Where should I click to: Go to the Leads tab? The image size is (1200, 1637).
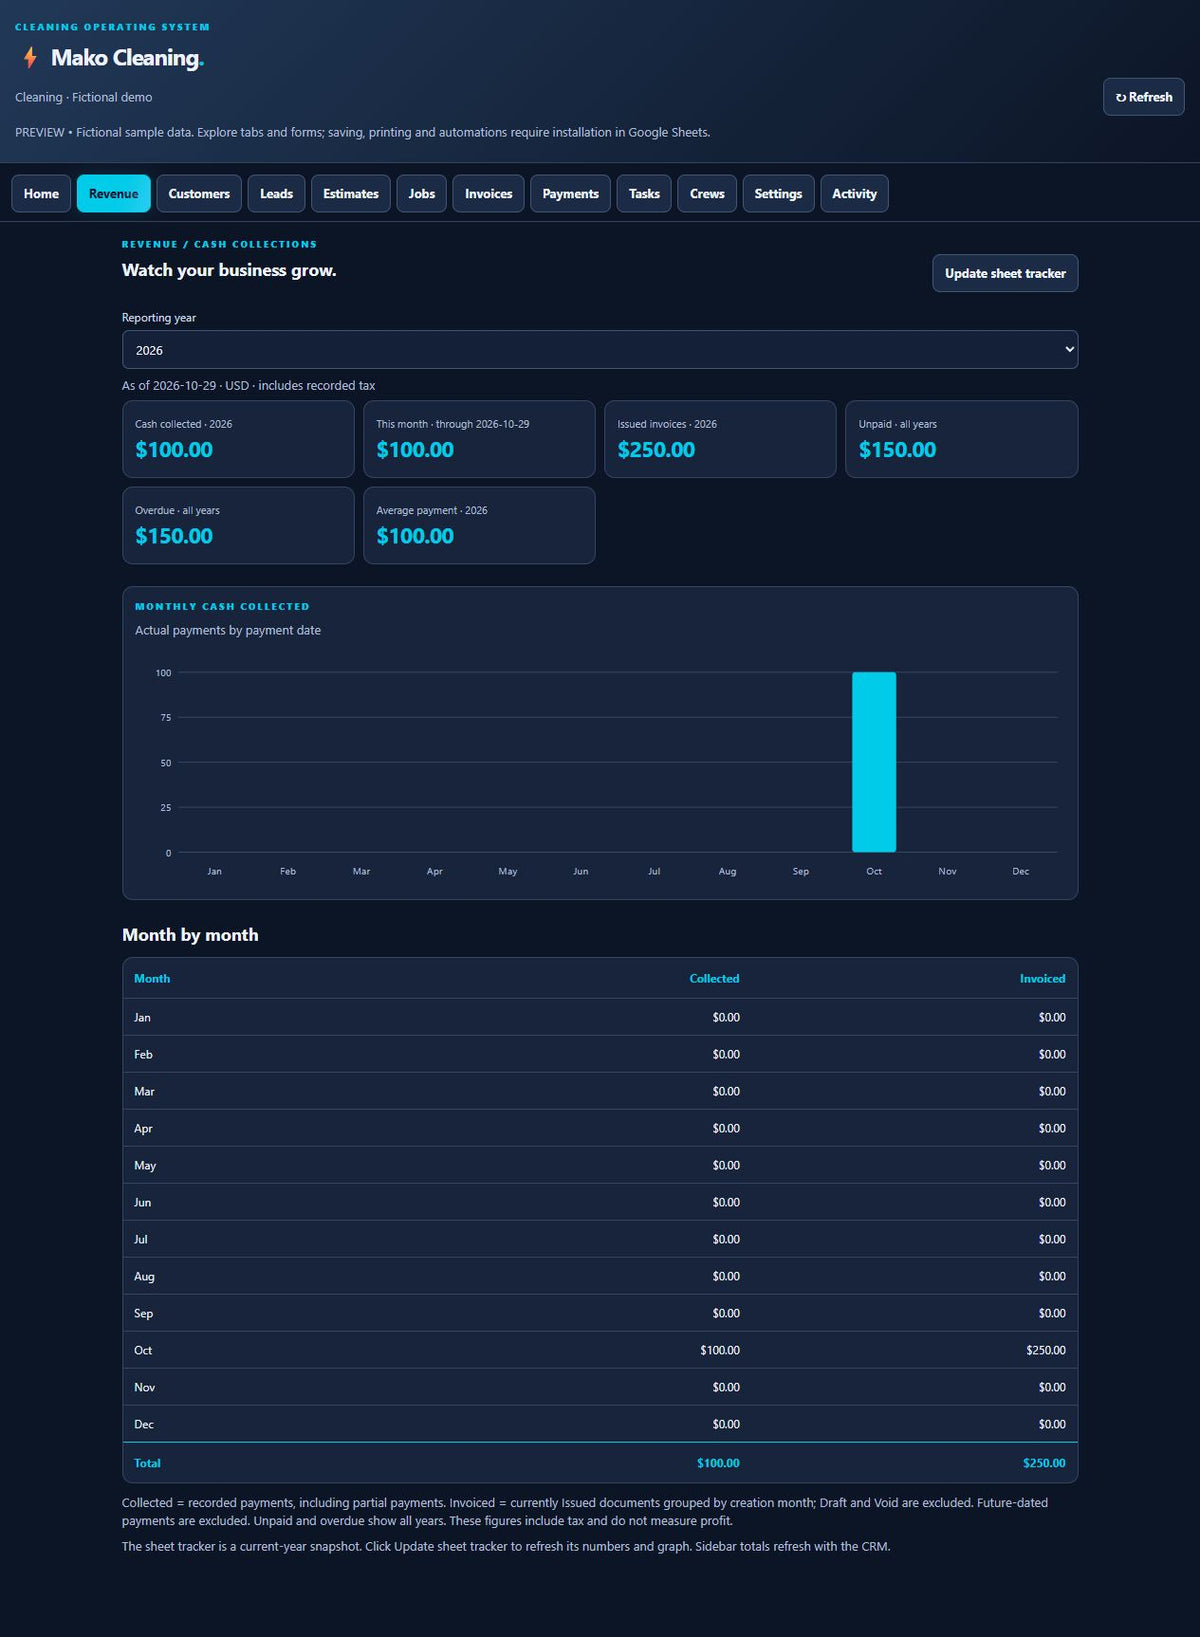pyautogui.click(x=276, y=194)
